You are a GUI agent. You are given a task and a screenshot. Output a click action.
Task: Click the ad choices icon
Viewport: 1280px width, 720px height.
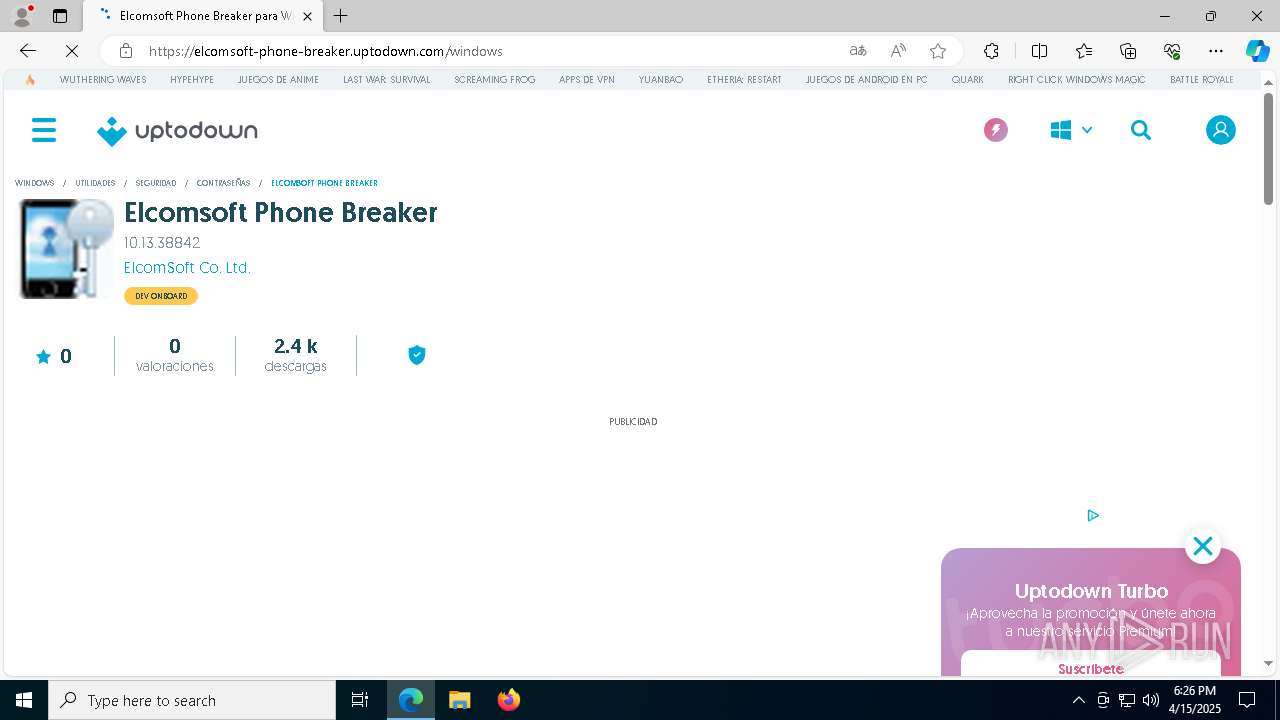point(1093,515)
